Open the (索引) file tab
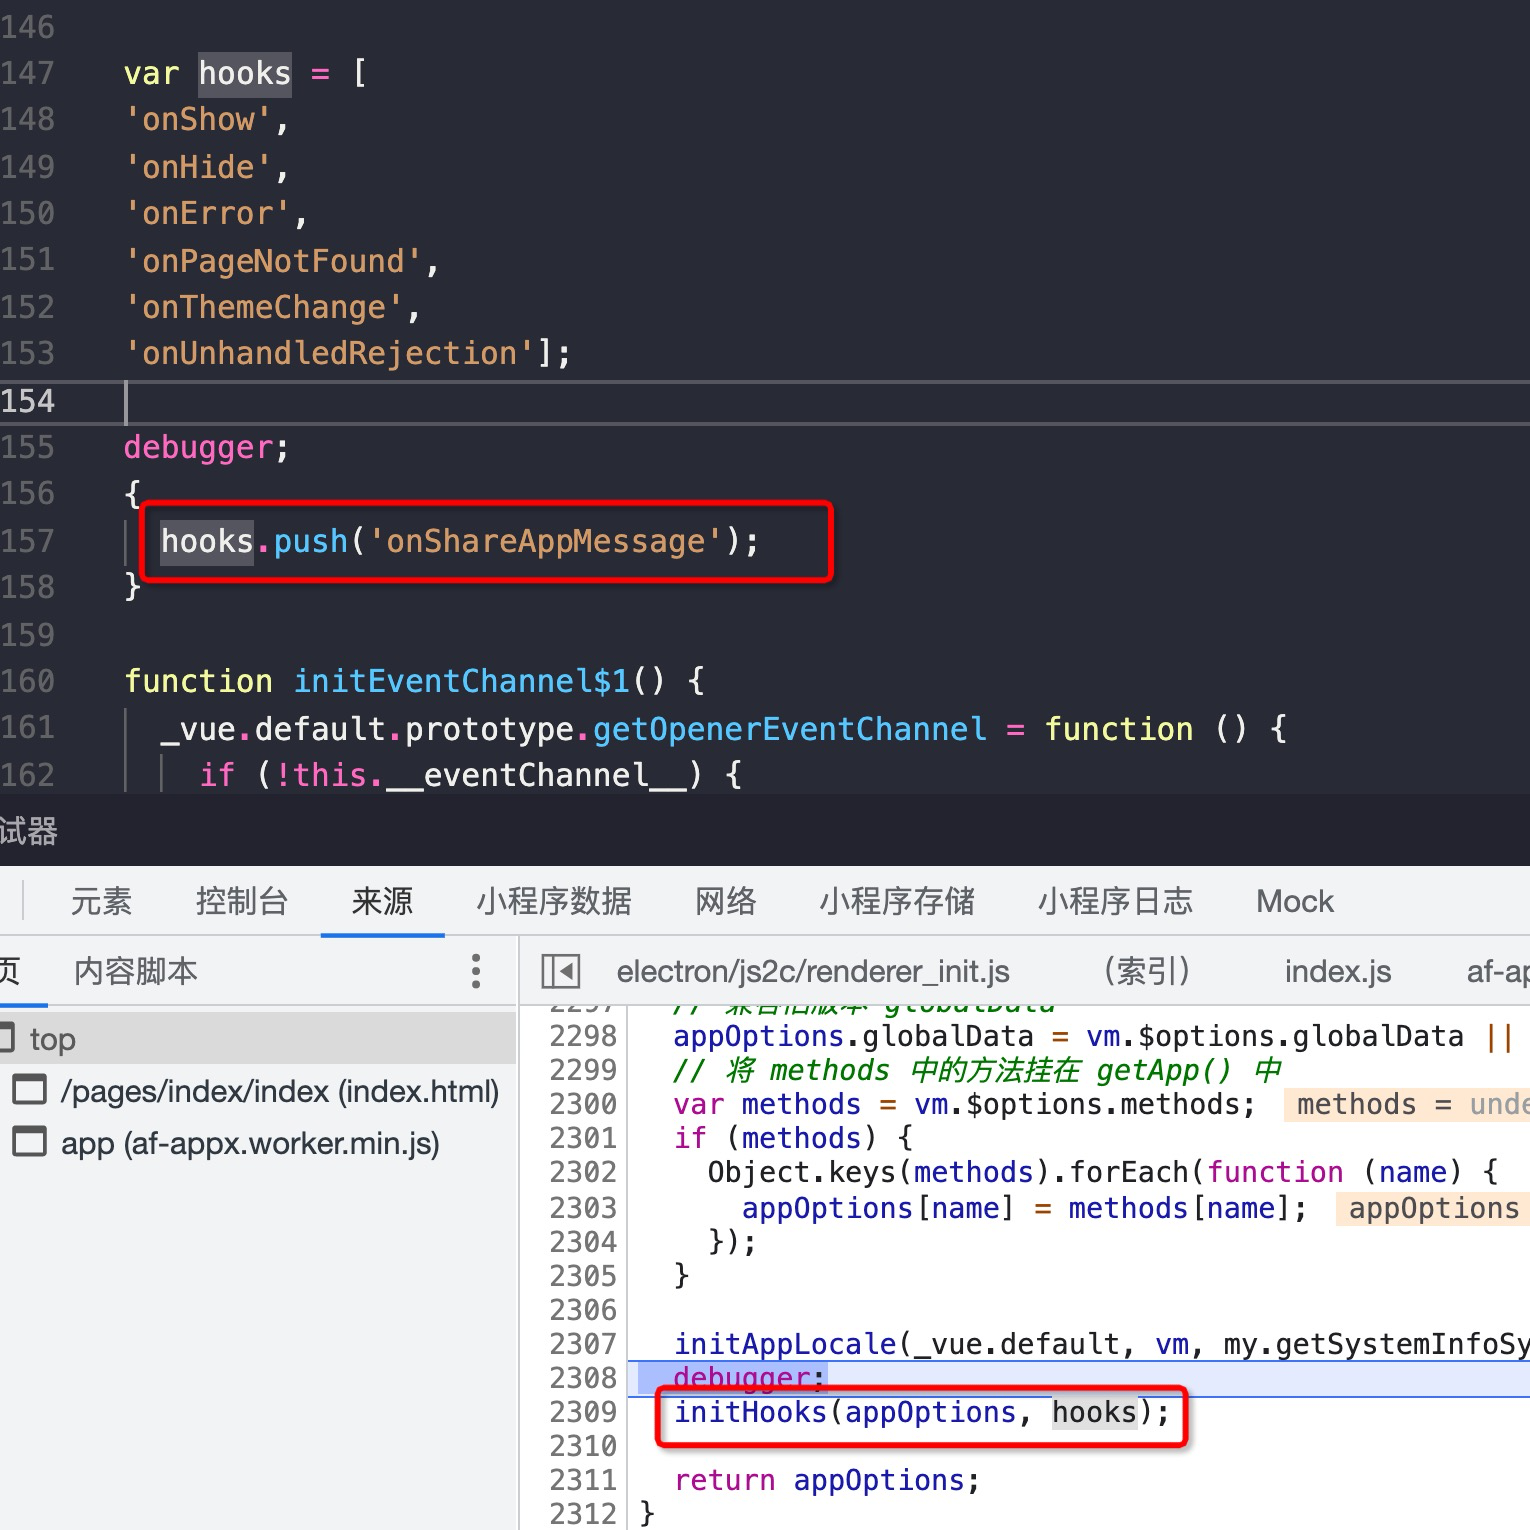Viewport: 1530px width, 1530px height. (x=1146, y=971)
